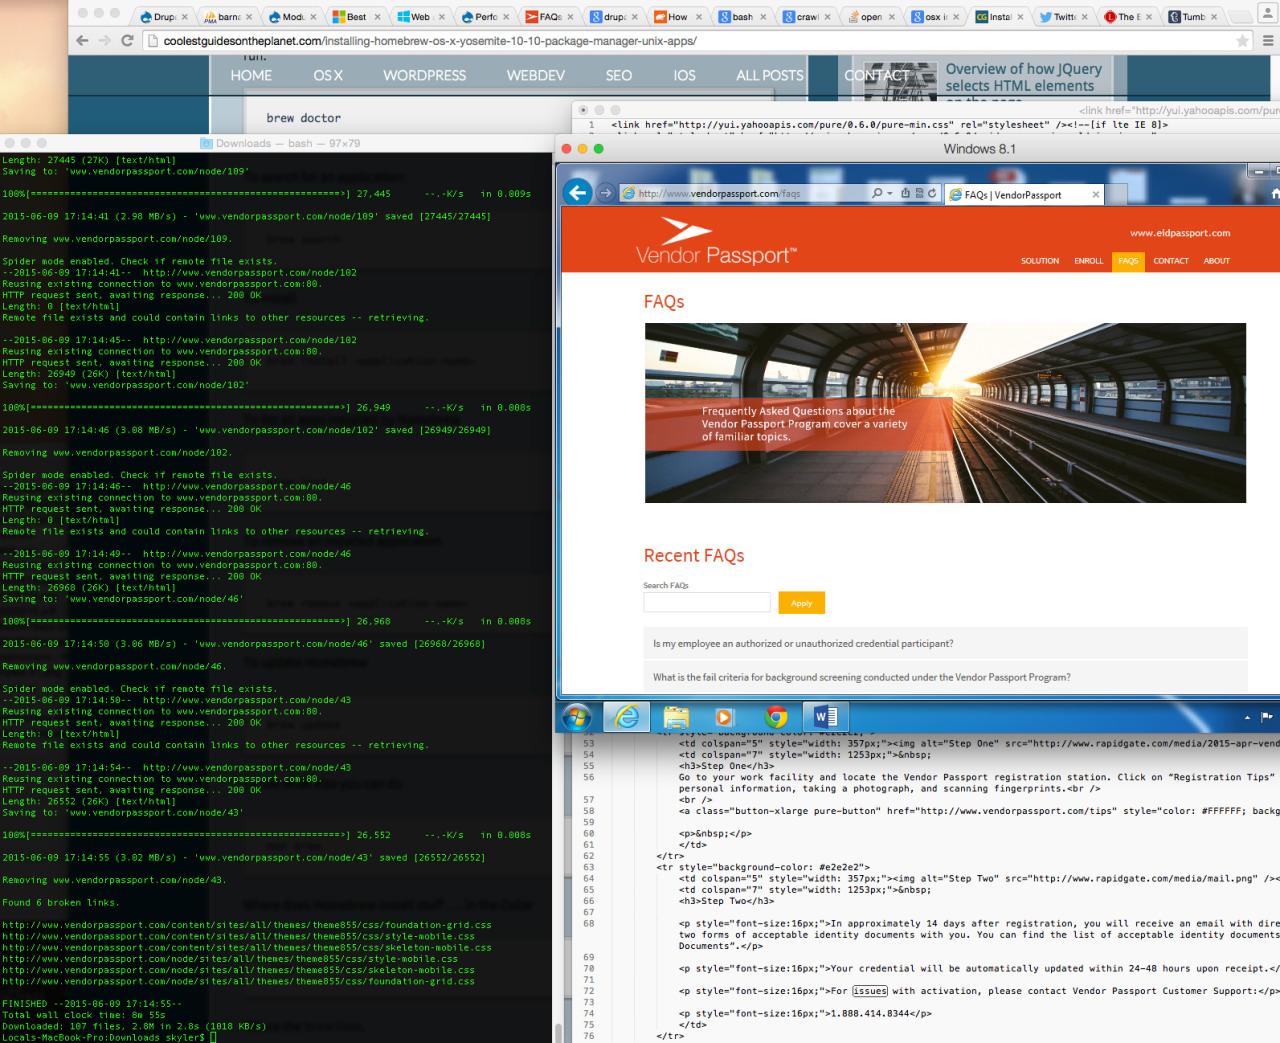The height and width of the screenshot is (1043, 1280).
Task: Open Chrome from the Windows taskbar
Action: tap(776, 717)
